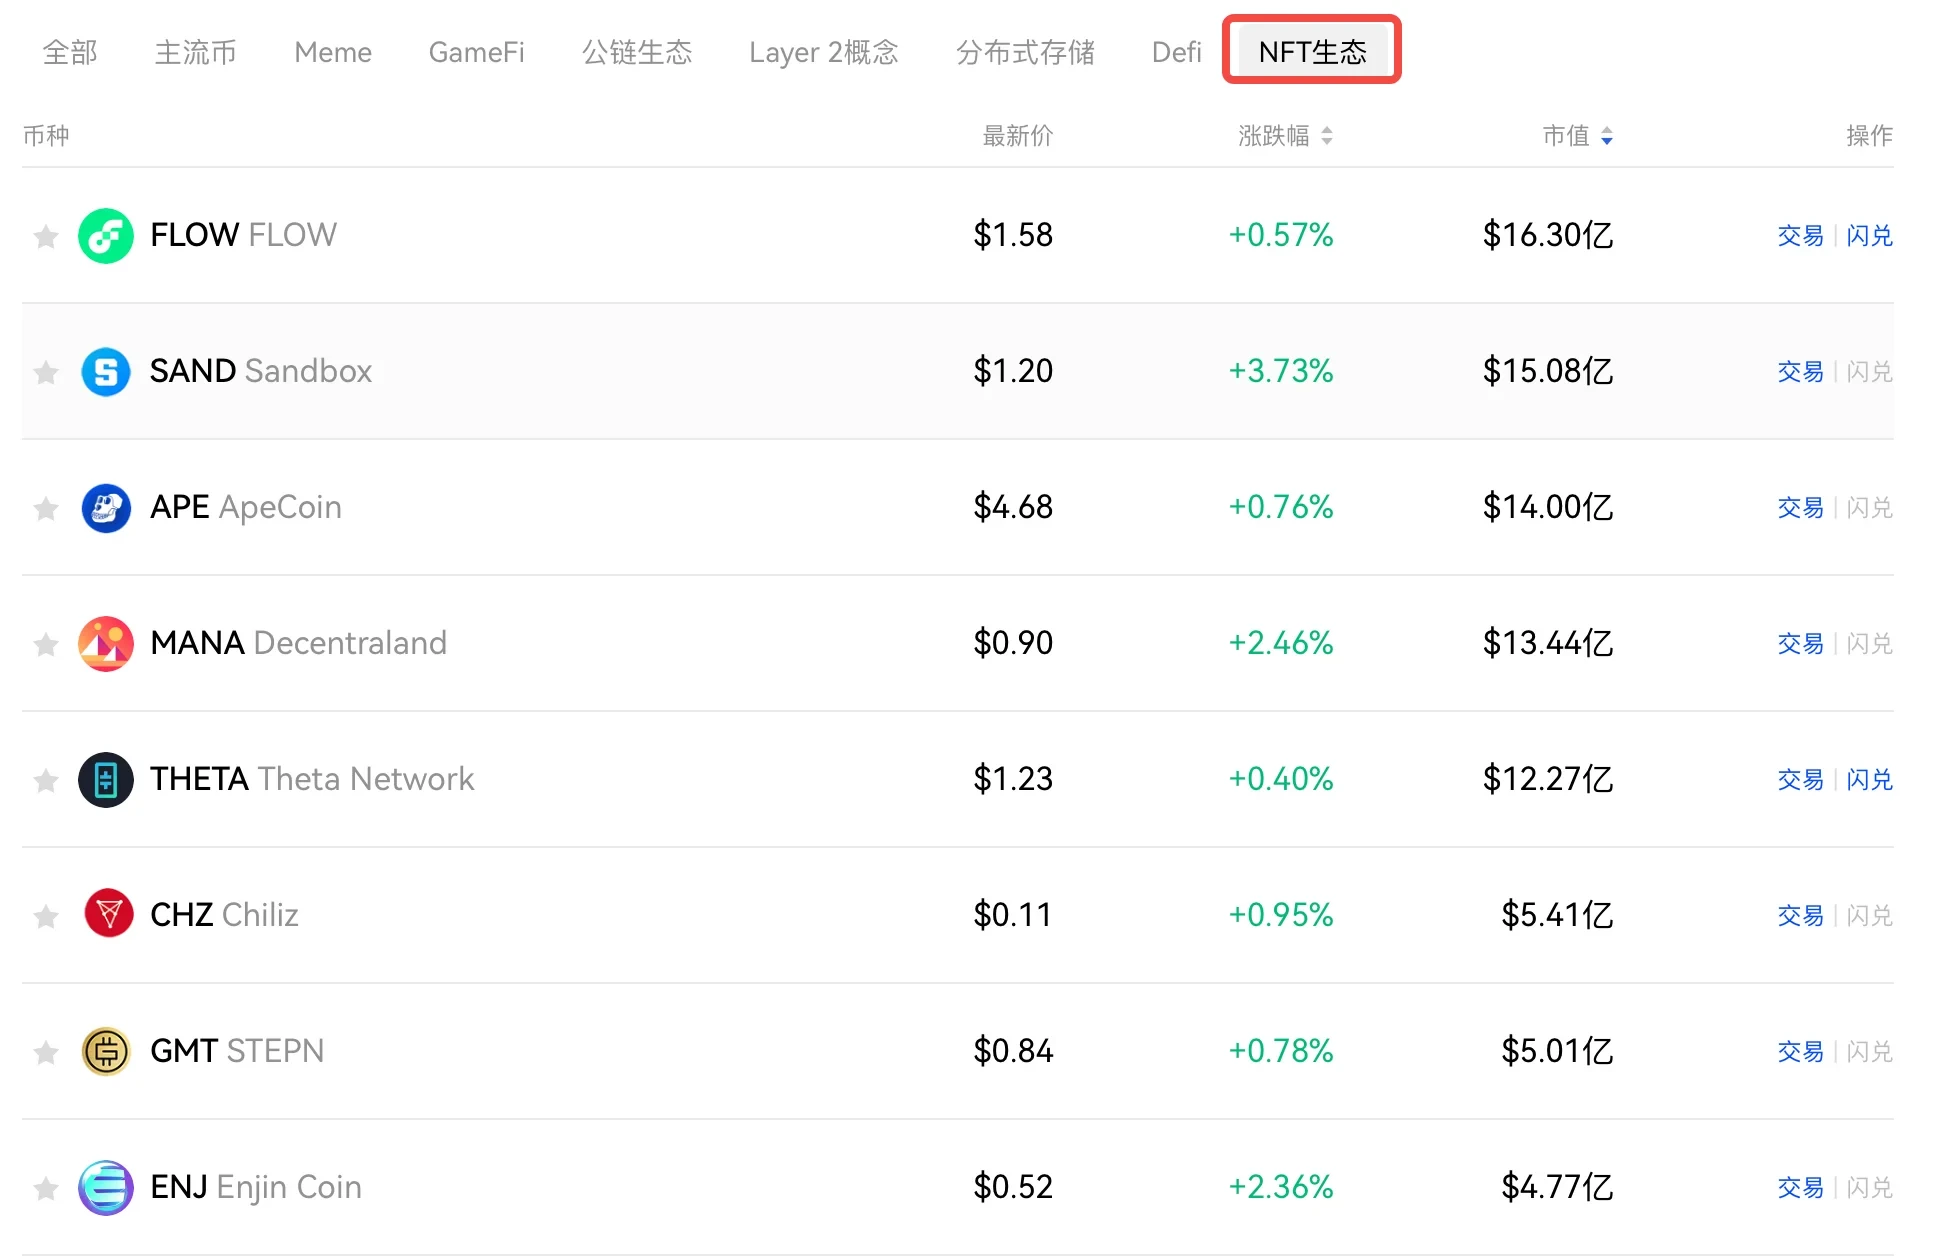Click the GMT STEPN coin icon
Screen dimensions: 1938x1258
[x=106, y=1052]
